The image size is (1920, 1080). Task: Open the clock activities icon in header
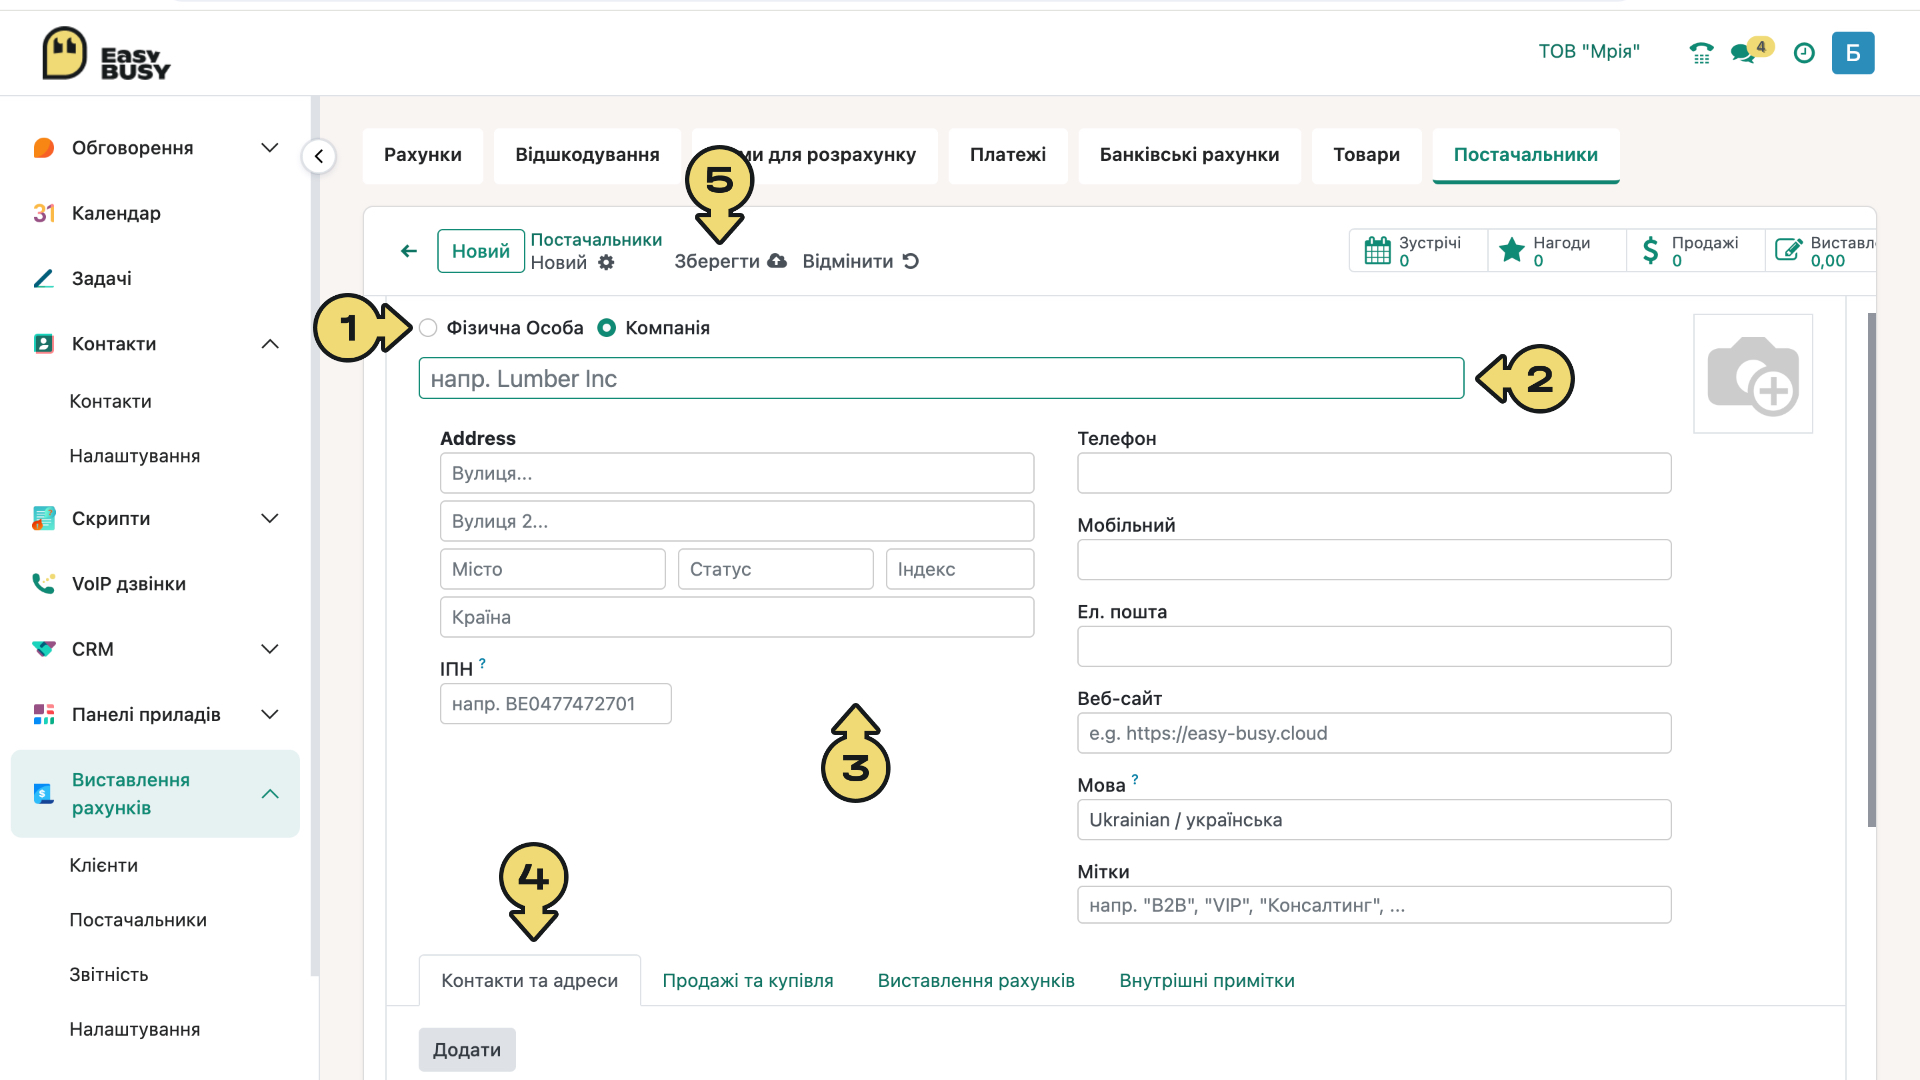1804,53
